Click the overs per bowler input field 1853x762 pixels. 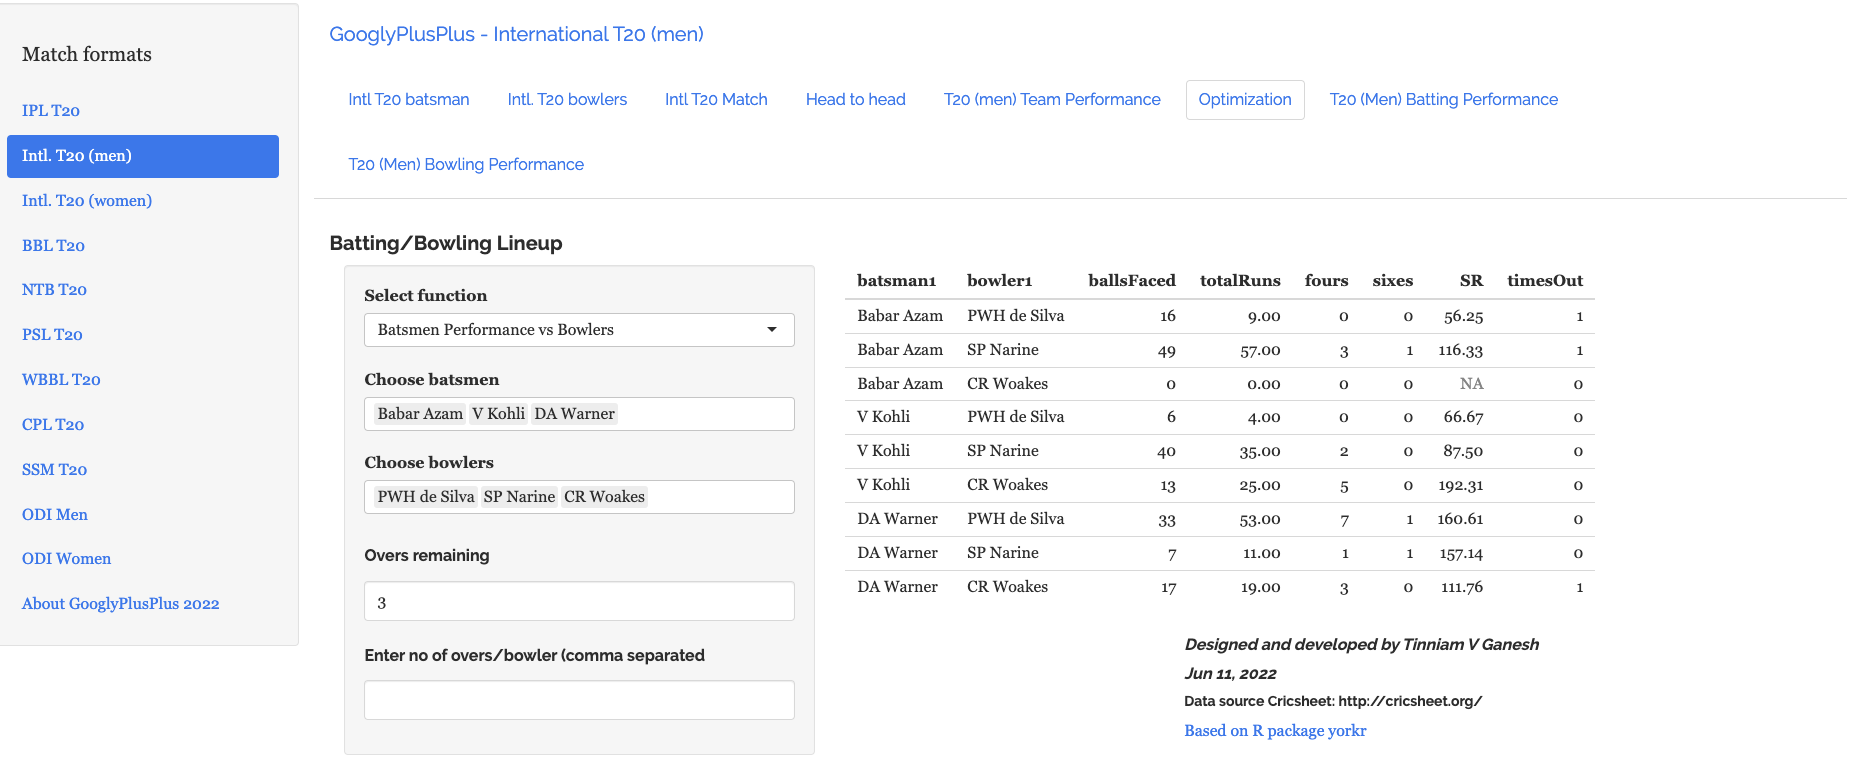(x=578, y=700)
